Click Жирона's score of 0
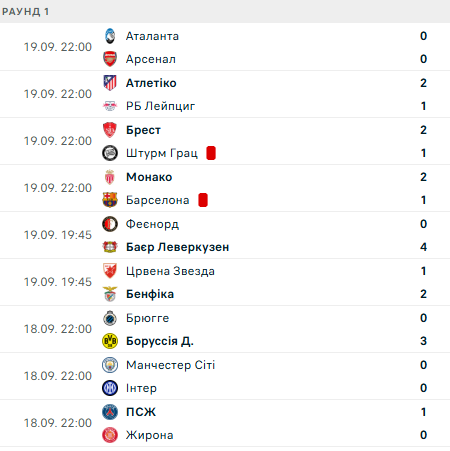This screenshot has height=451, width=450. [423, 435]
